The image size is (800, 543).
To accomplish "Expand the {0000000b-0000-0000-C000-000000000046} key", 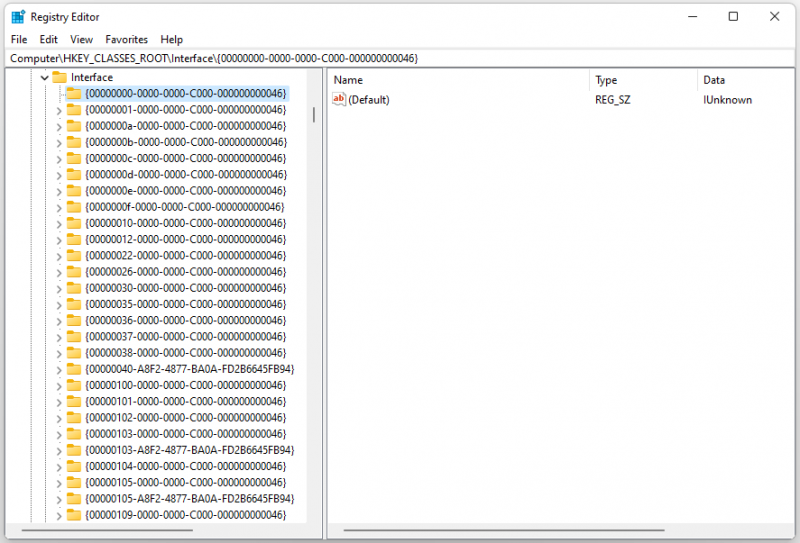I will pos(59,143).
